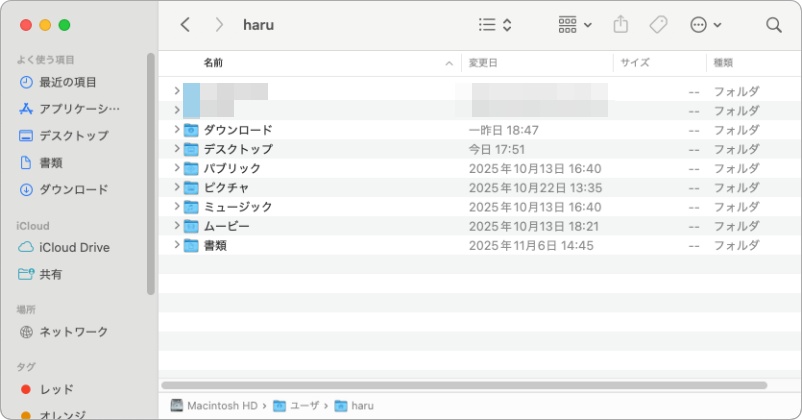This screenshot has height=420, width=802.
Task: Open AirDrop-style Recents item 最近の項目
Action: tap(67, 82)
